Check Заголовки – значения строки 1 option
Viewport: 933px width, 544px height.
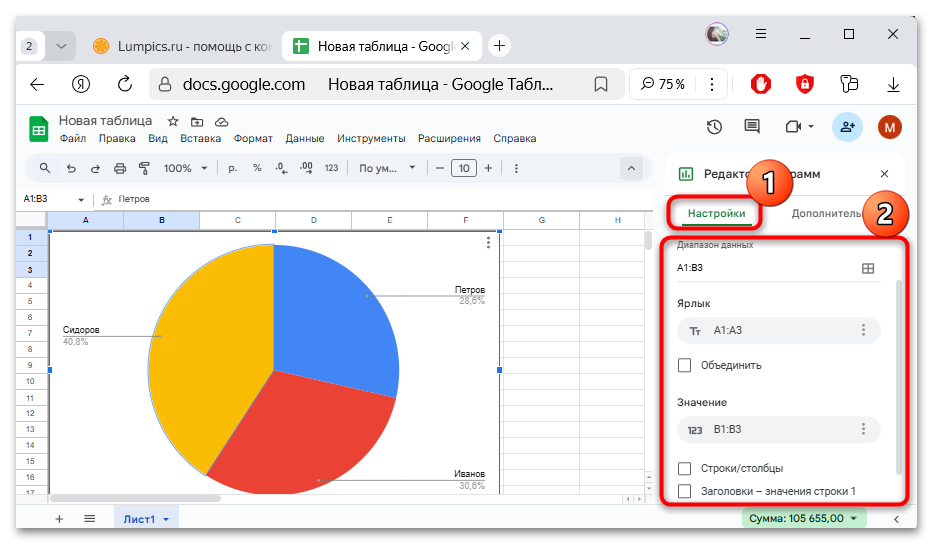click(685, 491)
